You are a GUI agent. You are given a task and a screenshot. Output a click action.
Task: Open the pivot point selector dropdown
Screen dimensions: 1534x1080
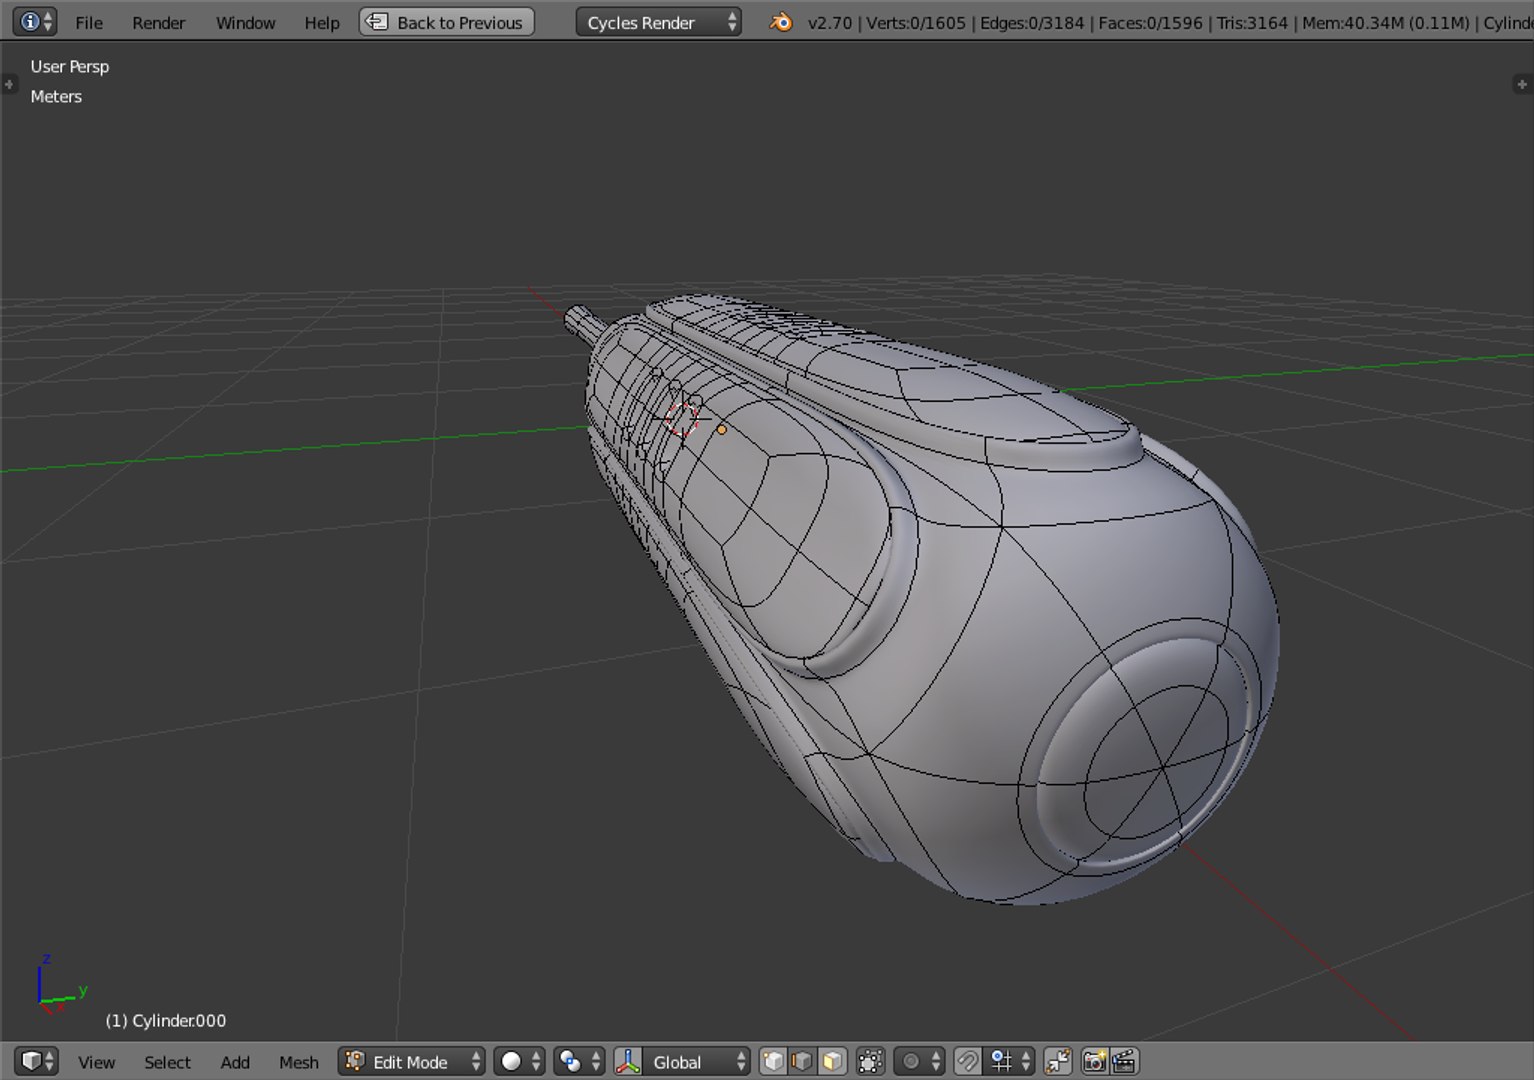coord(579,1061)
